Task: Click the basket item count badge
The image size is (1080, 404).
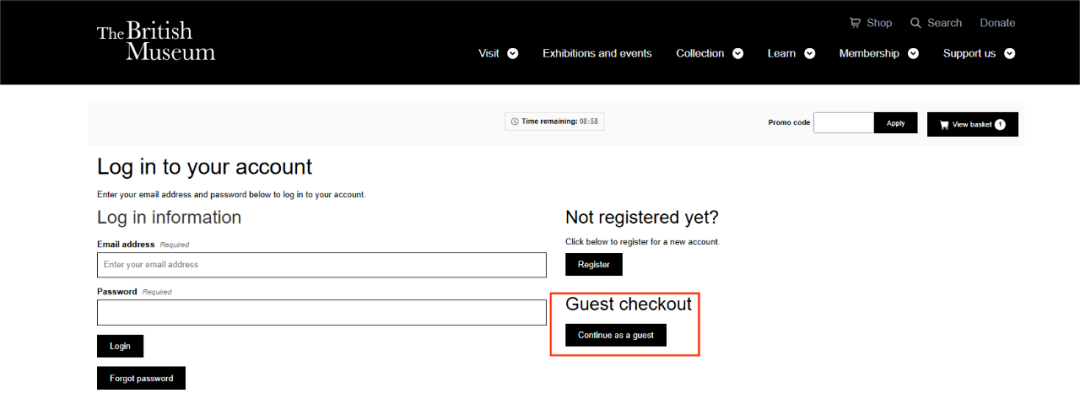Action: point(999,124)
